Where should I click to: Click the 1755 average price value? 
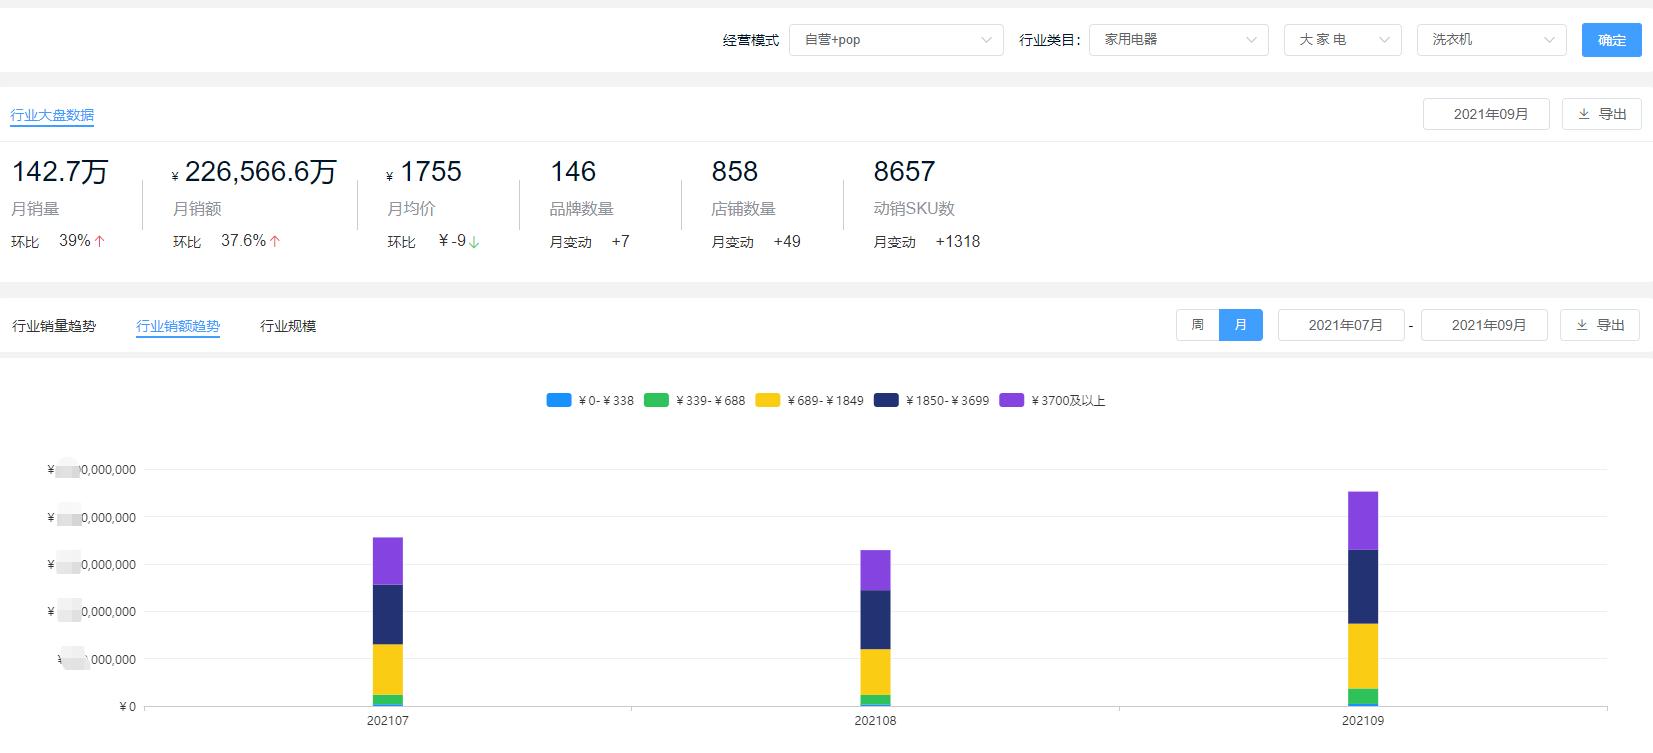[431, 172]
